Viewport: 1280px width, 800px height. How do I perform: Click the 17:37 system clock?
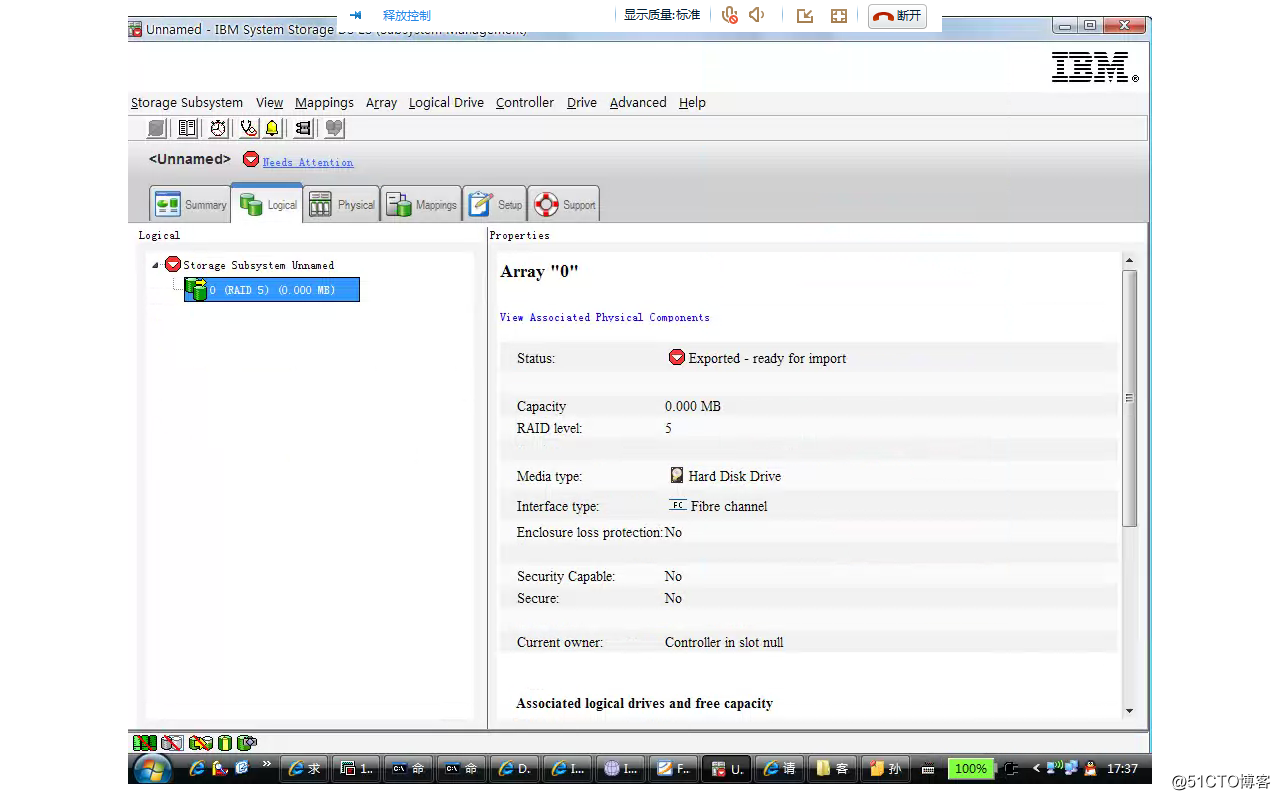pyautogui.click(x=1123, y=768)
